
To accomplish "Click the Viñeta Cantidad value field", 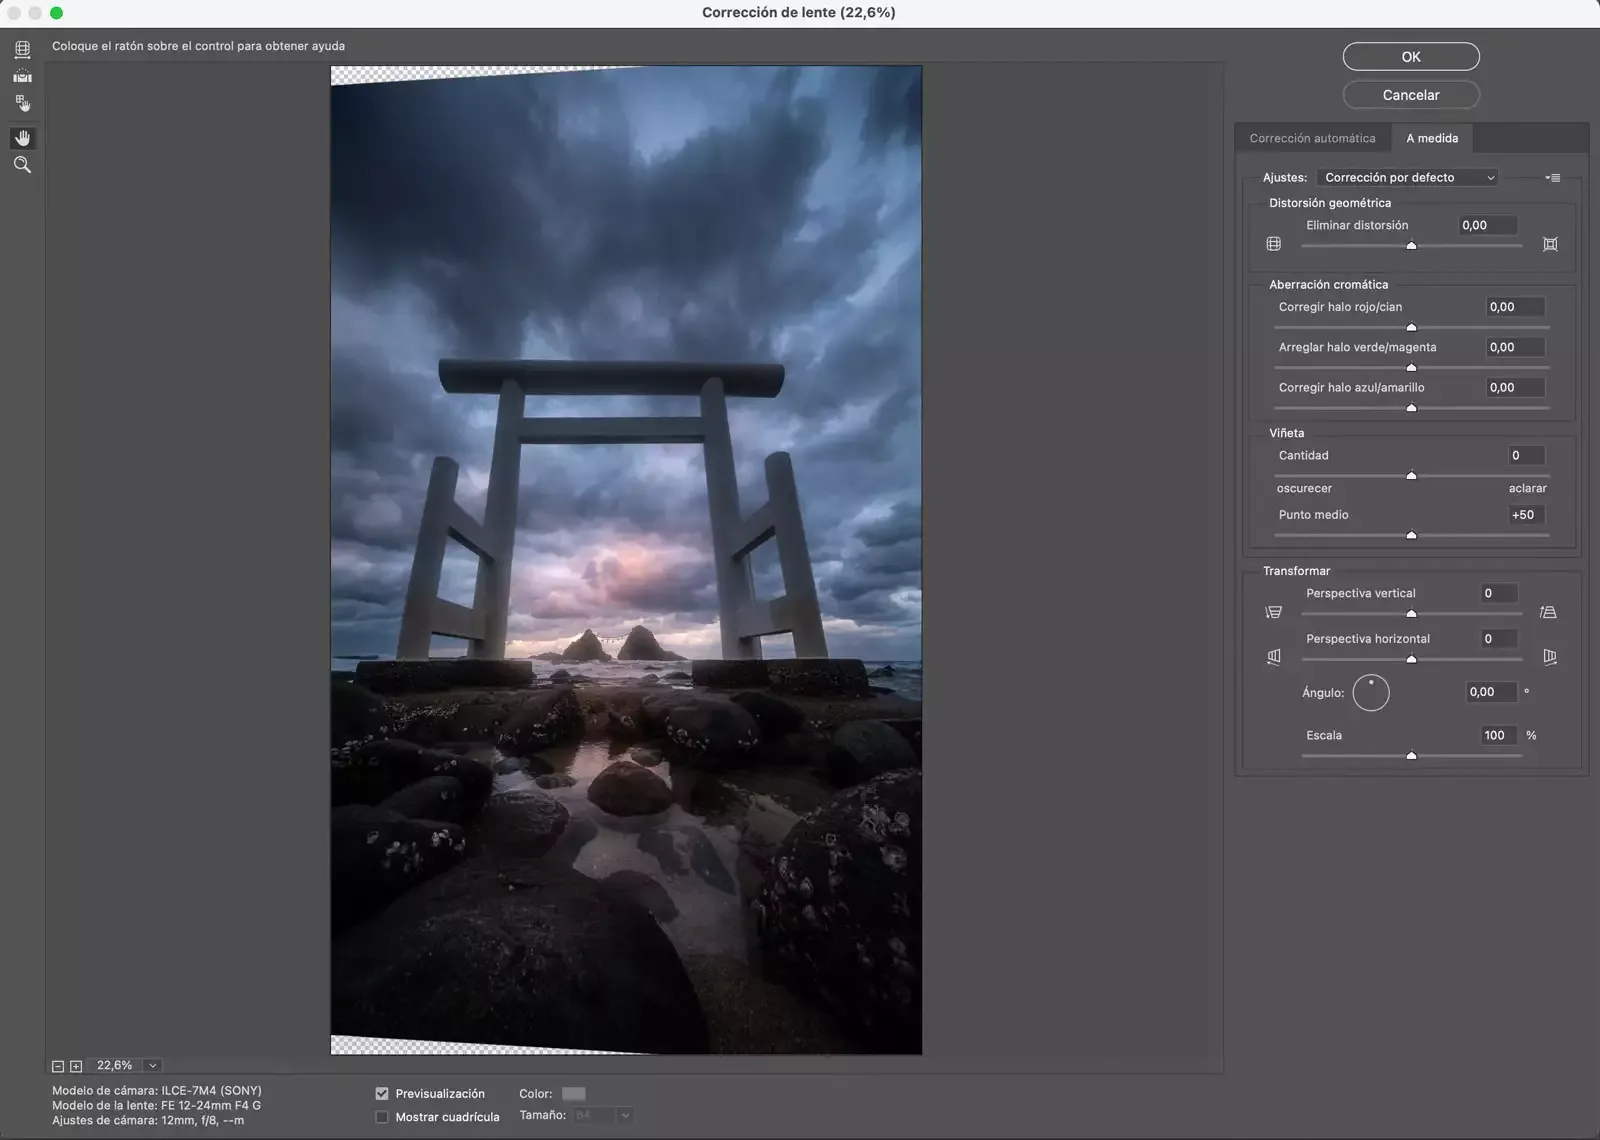I will pos(1526,455).
